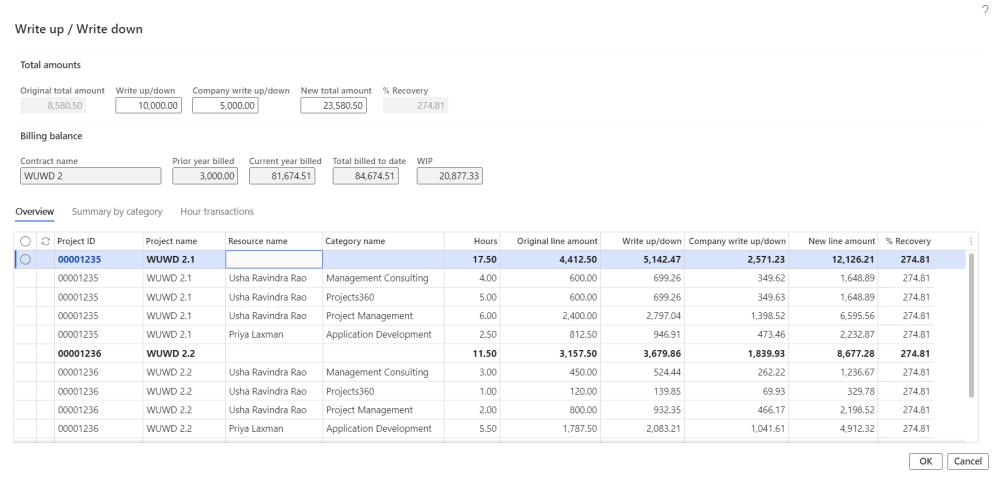Open the Hours column header menu
1000x482 pixels.
coord(485,241)
